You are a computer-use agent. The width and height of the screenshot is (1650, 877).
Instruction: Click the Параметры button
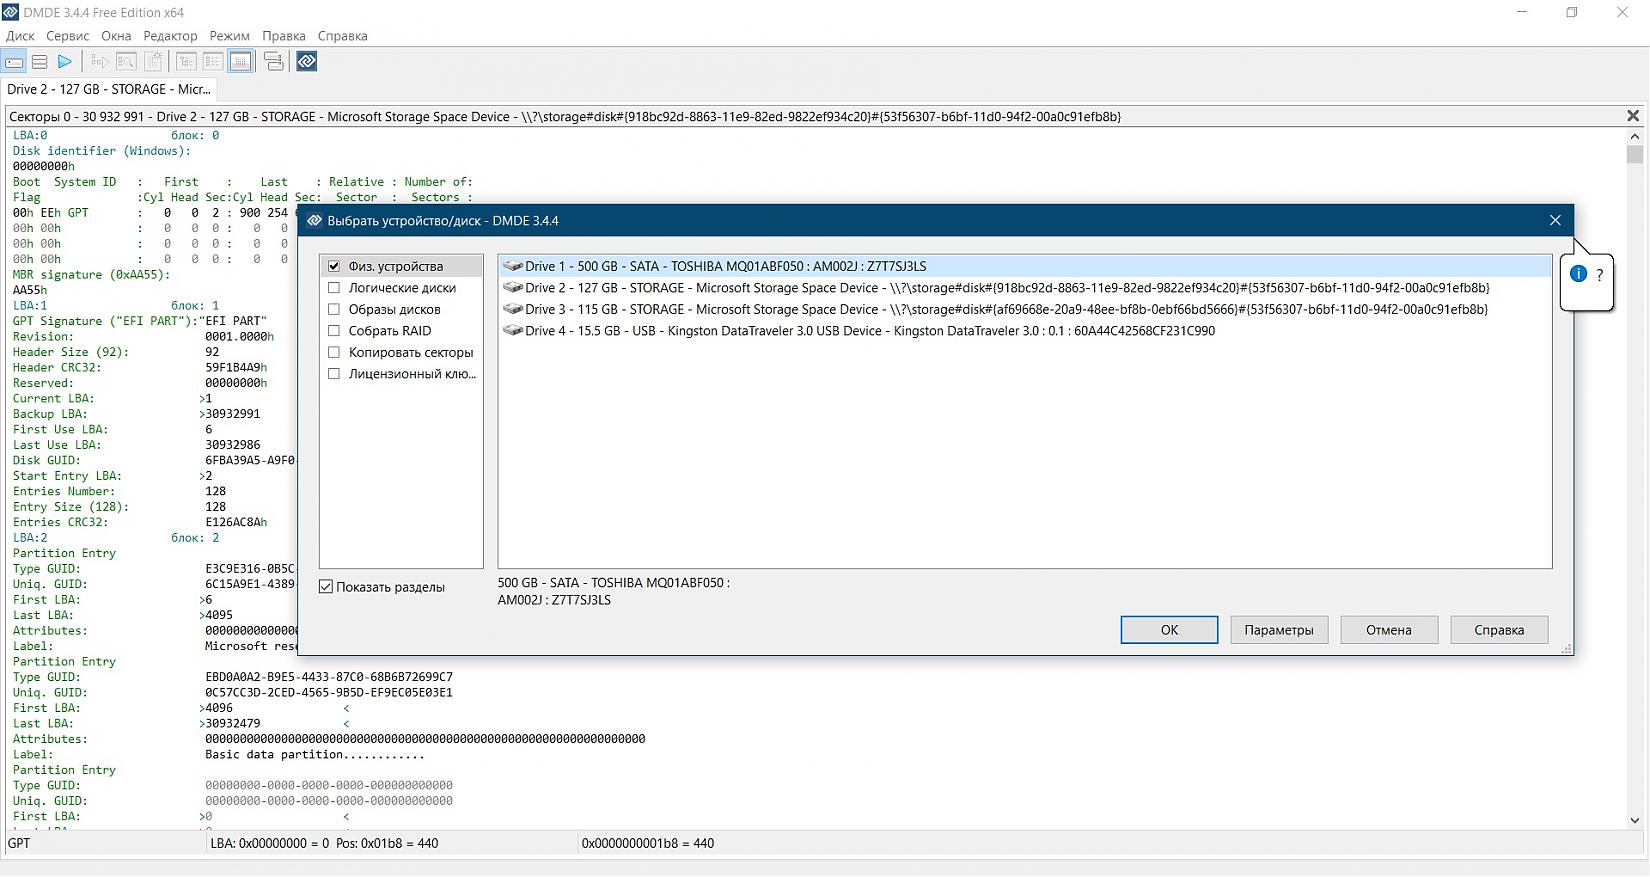[x=1279, y=630]
